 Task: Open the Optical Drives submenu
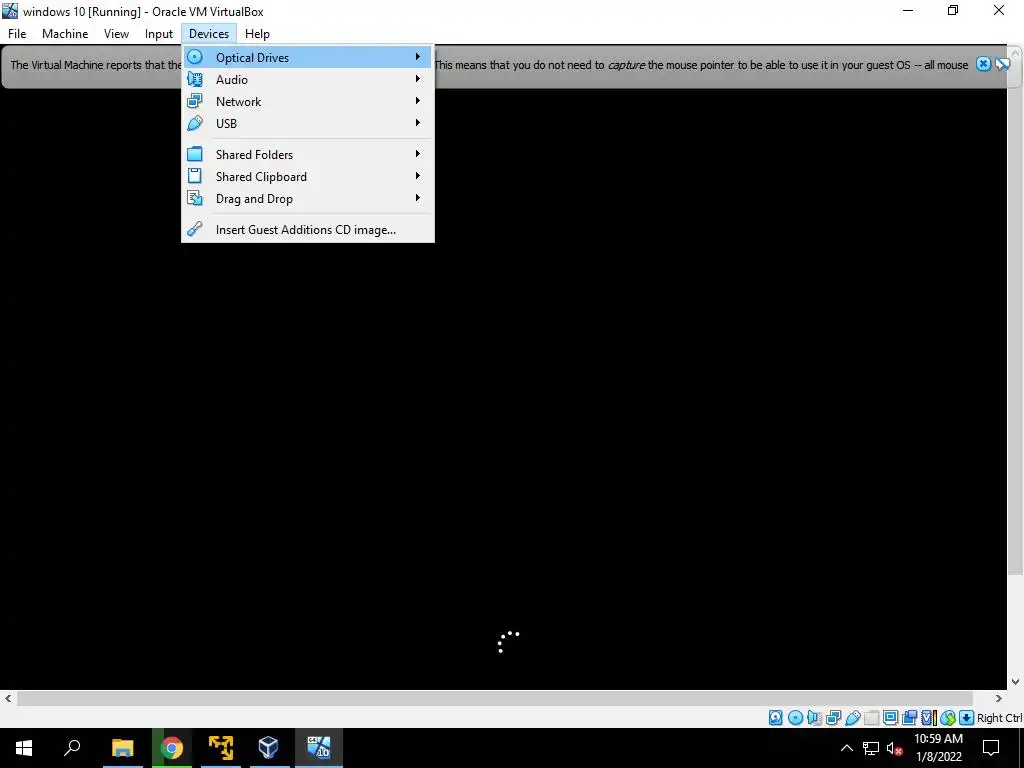[x=307, y=57]
